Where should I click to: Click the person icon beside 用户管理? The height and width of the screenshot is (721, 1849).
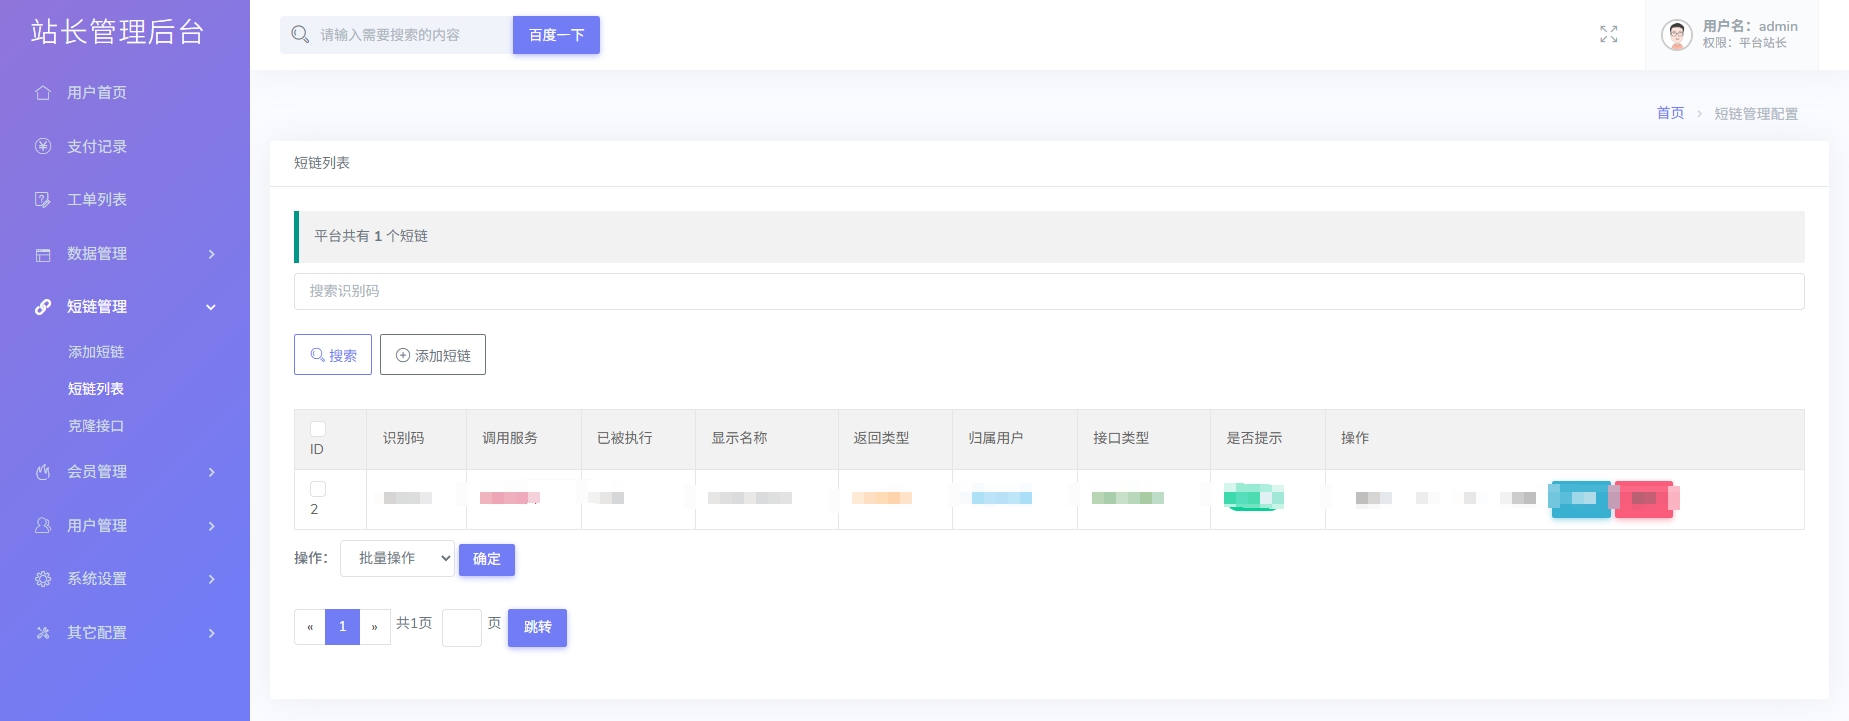(43, 525)
